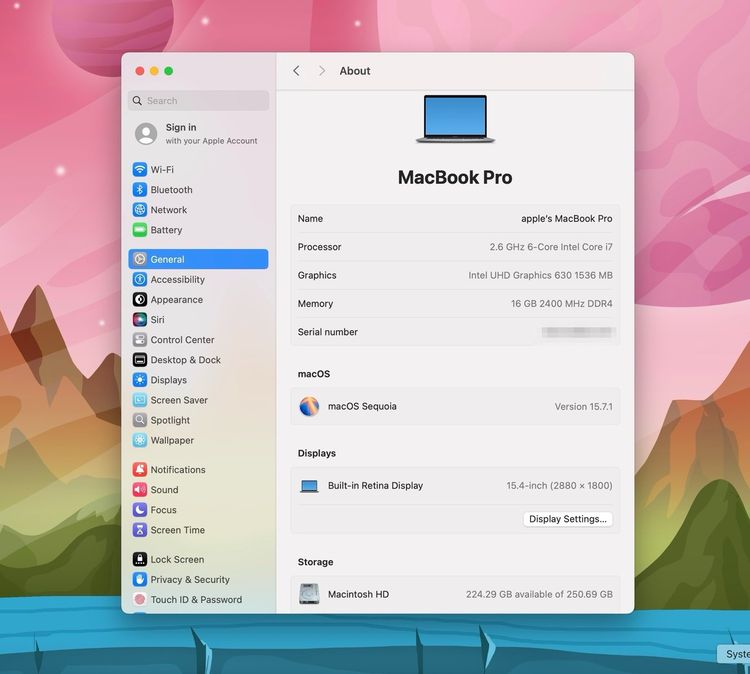Select the Screen Saver icon
The width and height of the screenshot is (750, 674).
click(x=140, y=400)
